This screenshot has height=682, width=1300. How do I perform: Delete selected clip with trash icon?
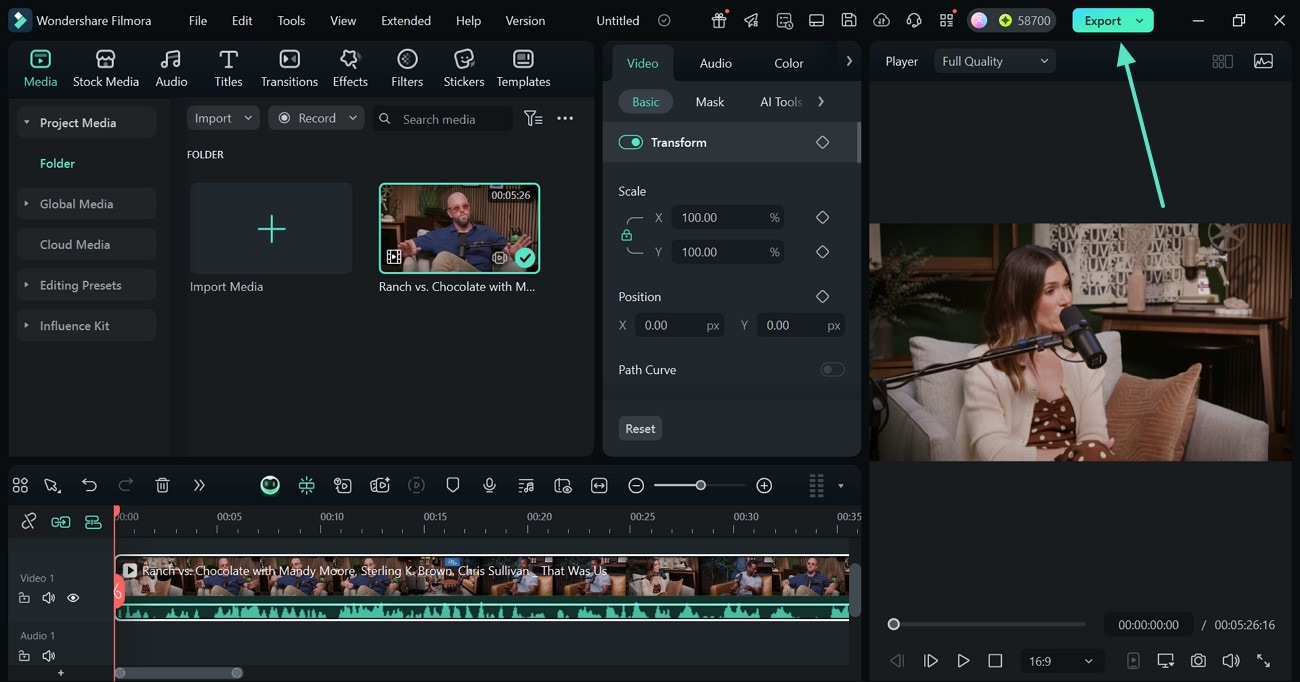tap(162, 485)
